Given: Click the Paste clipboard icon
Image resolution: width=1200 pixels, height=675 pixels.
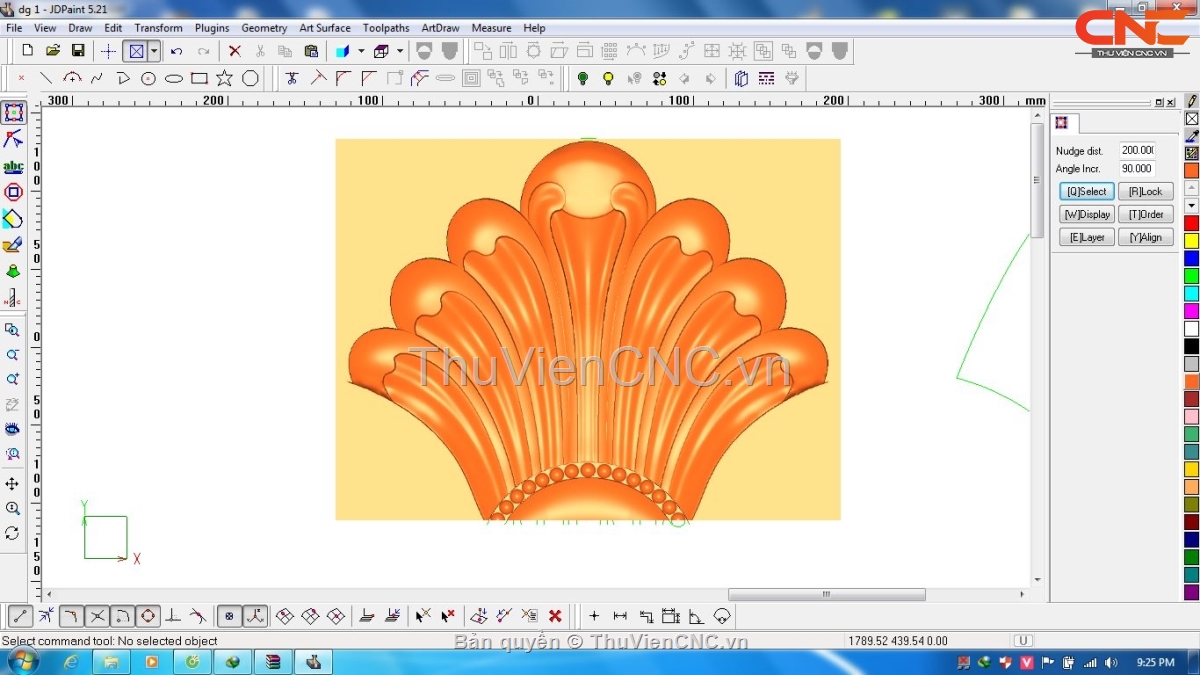Looking at the screenshot, I should coord(311,51).
